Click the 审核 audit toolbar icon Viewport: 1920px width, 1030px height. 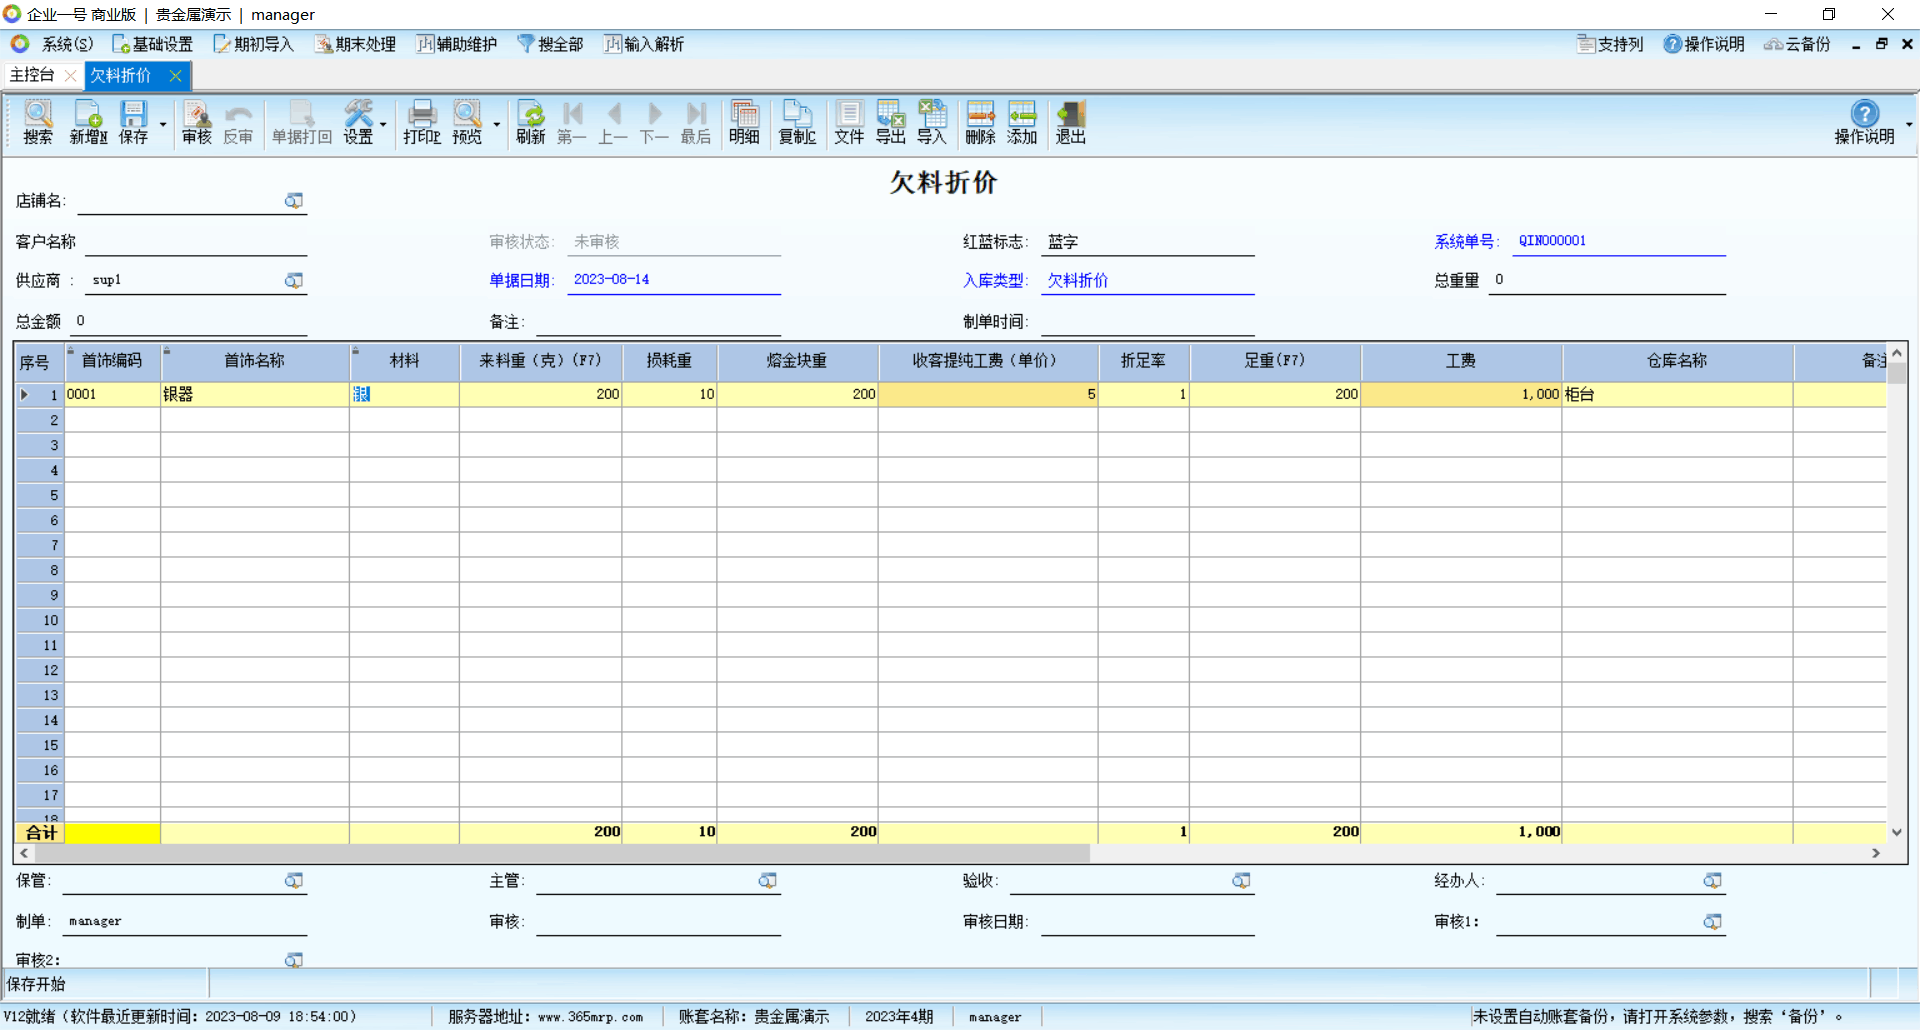pyautogui.click(x=196, y=123)
